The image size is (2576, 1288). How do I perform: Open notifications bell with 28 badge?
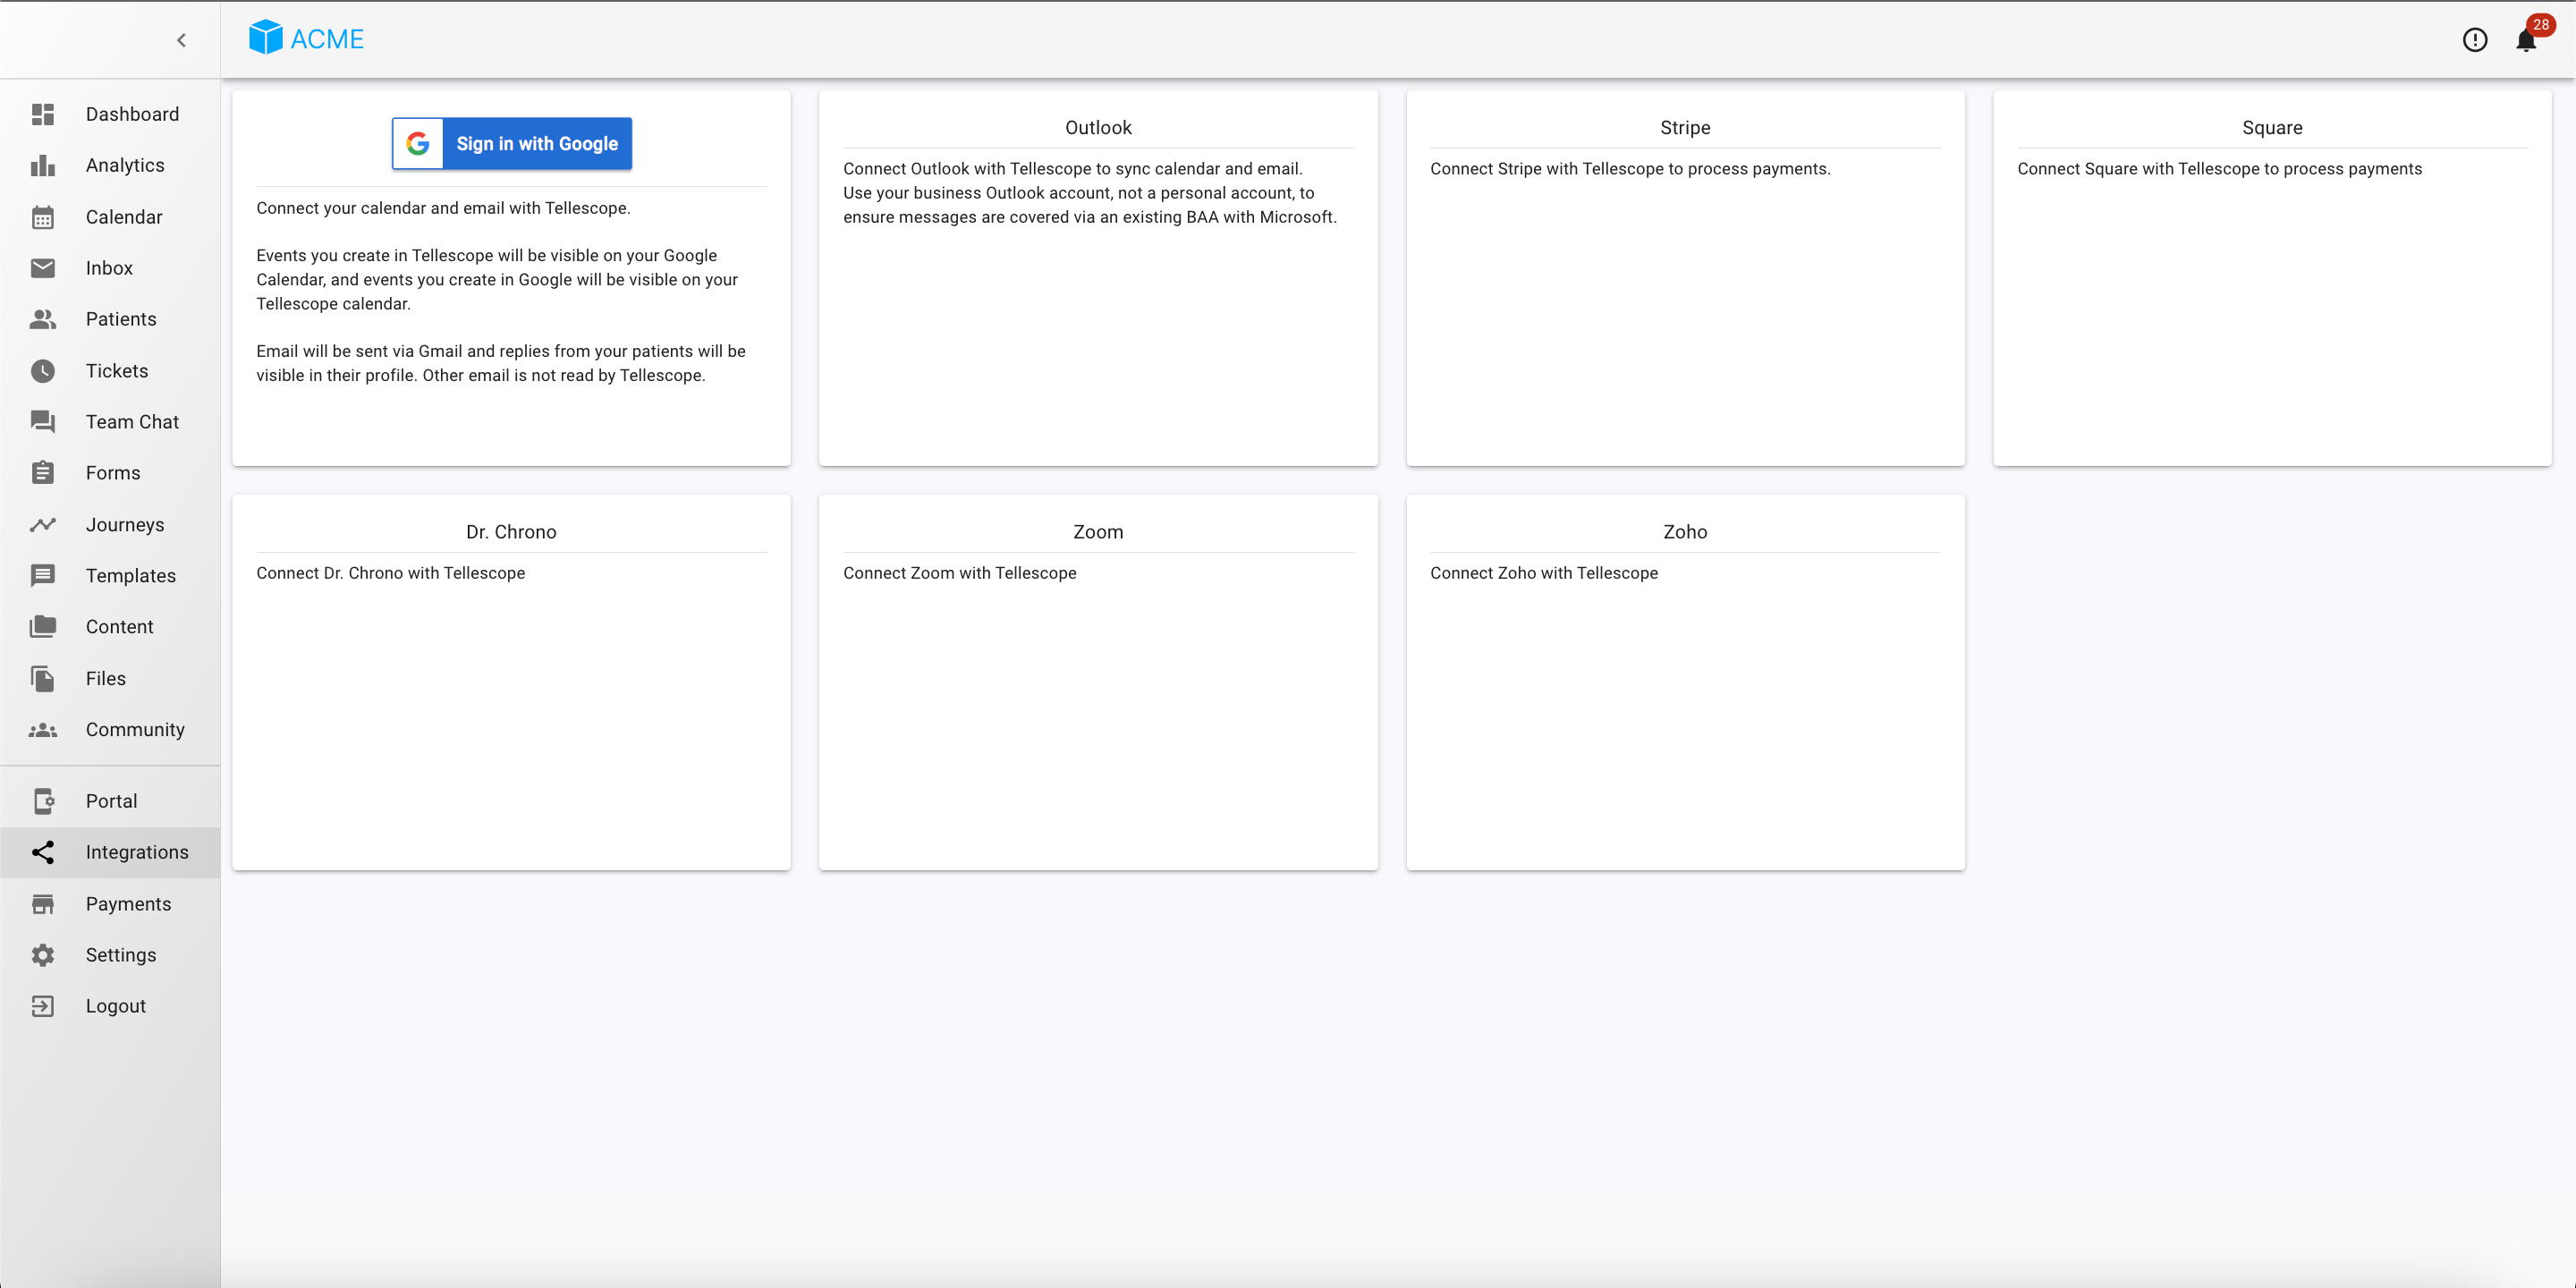point(2526,40)
